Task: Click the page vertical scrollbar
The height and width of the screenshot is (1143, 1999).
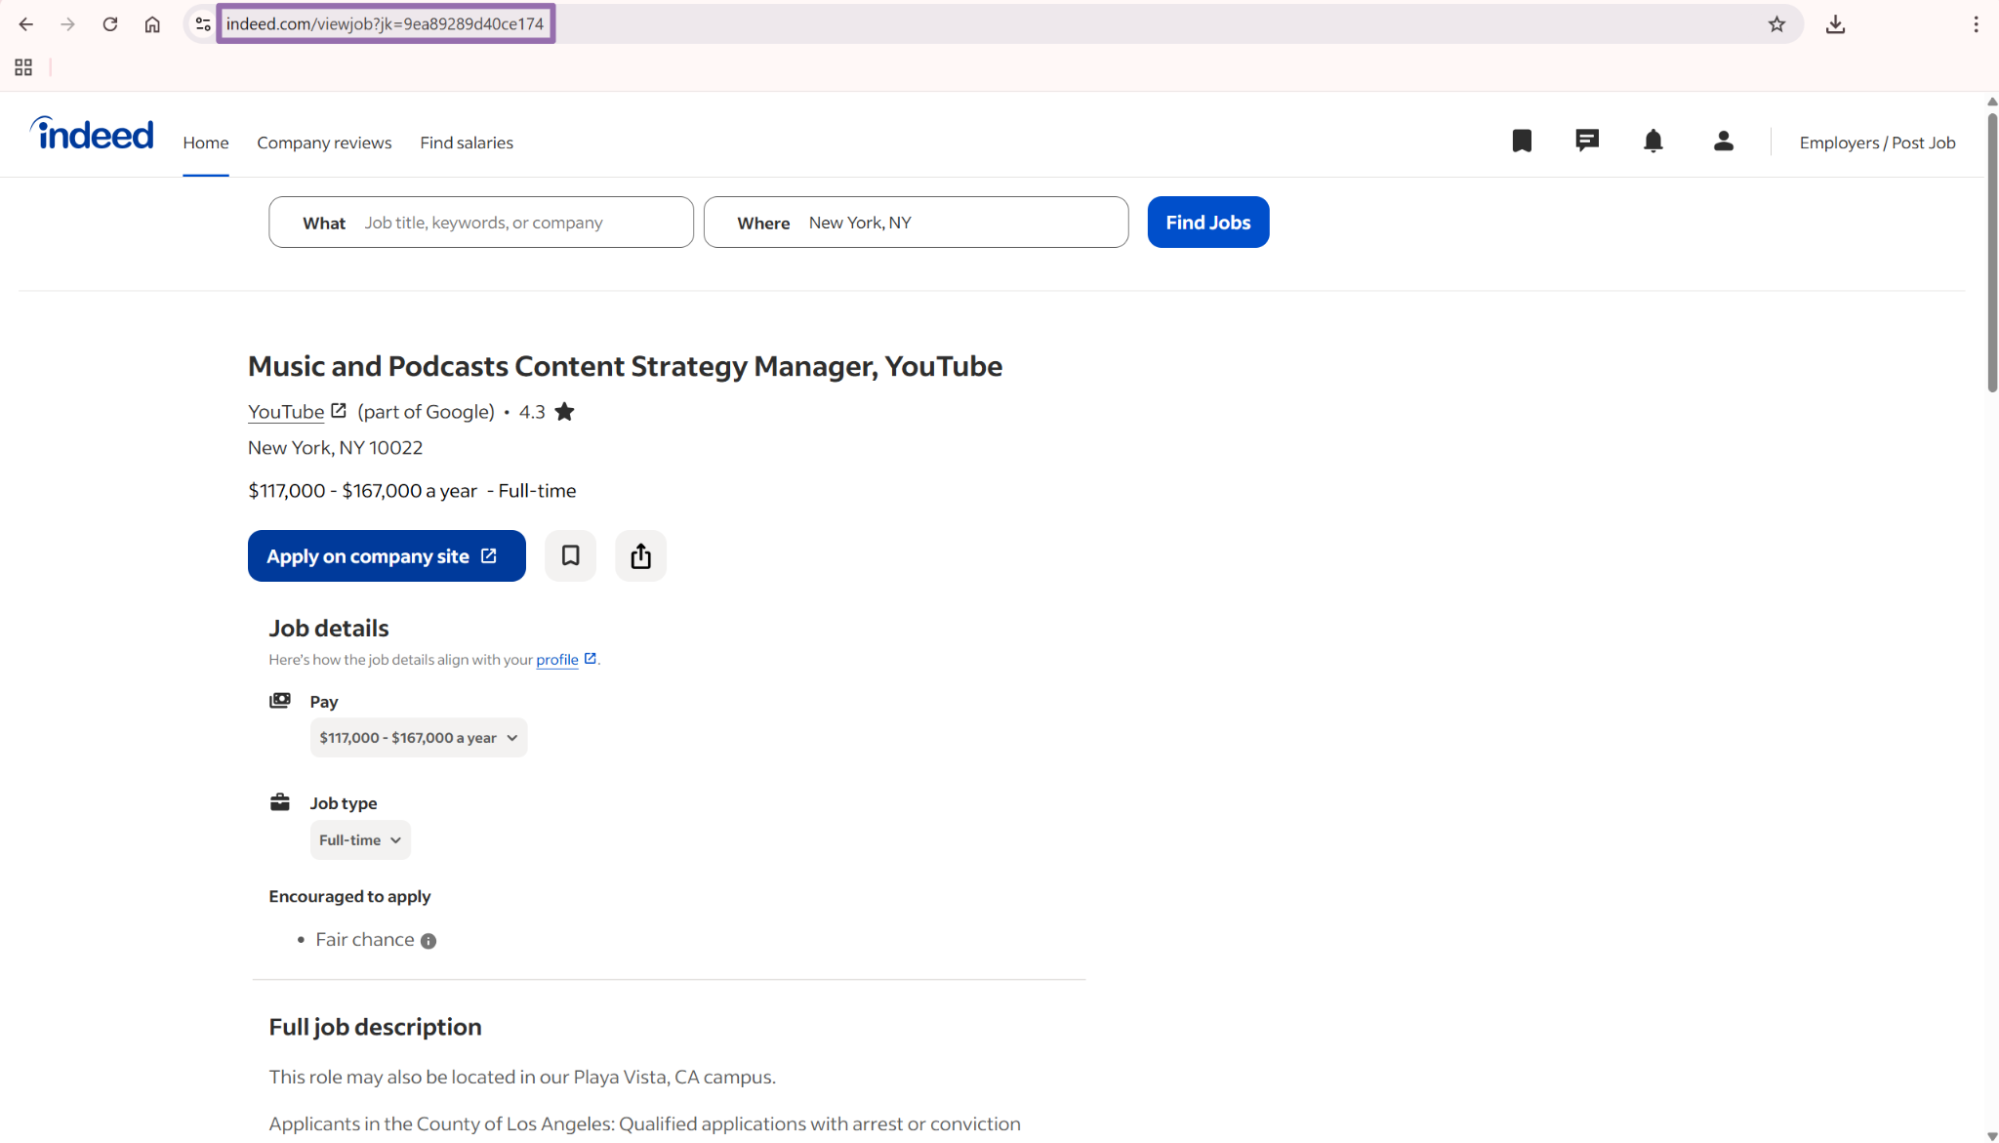Action: pyautogui.click(x=1991, y=254)
